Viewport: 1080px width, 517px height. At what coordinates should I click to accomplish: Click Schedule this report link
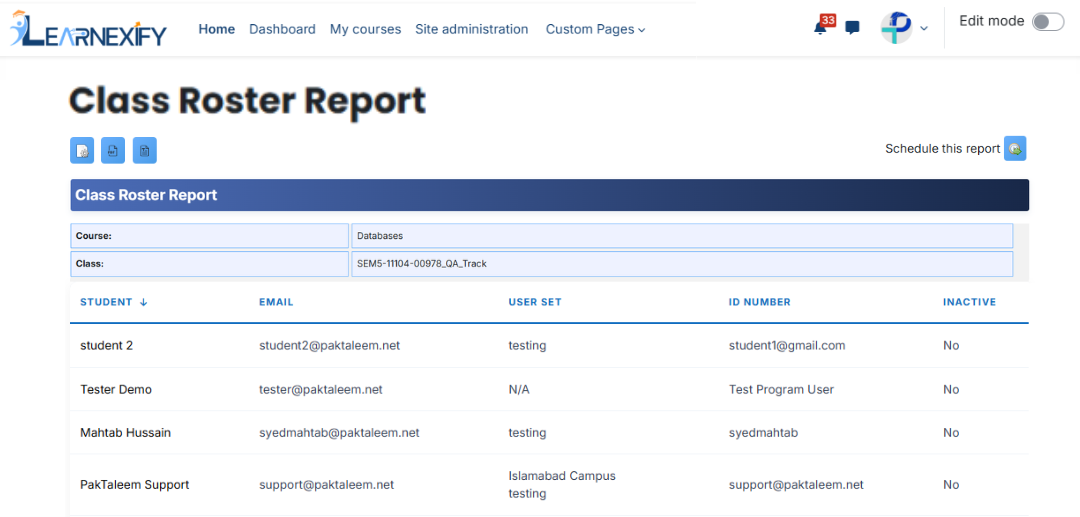point(942,149)
